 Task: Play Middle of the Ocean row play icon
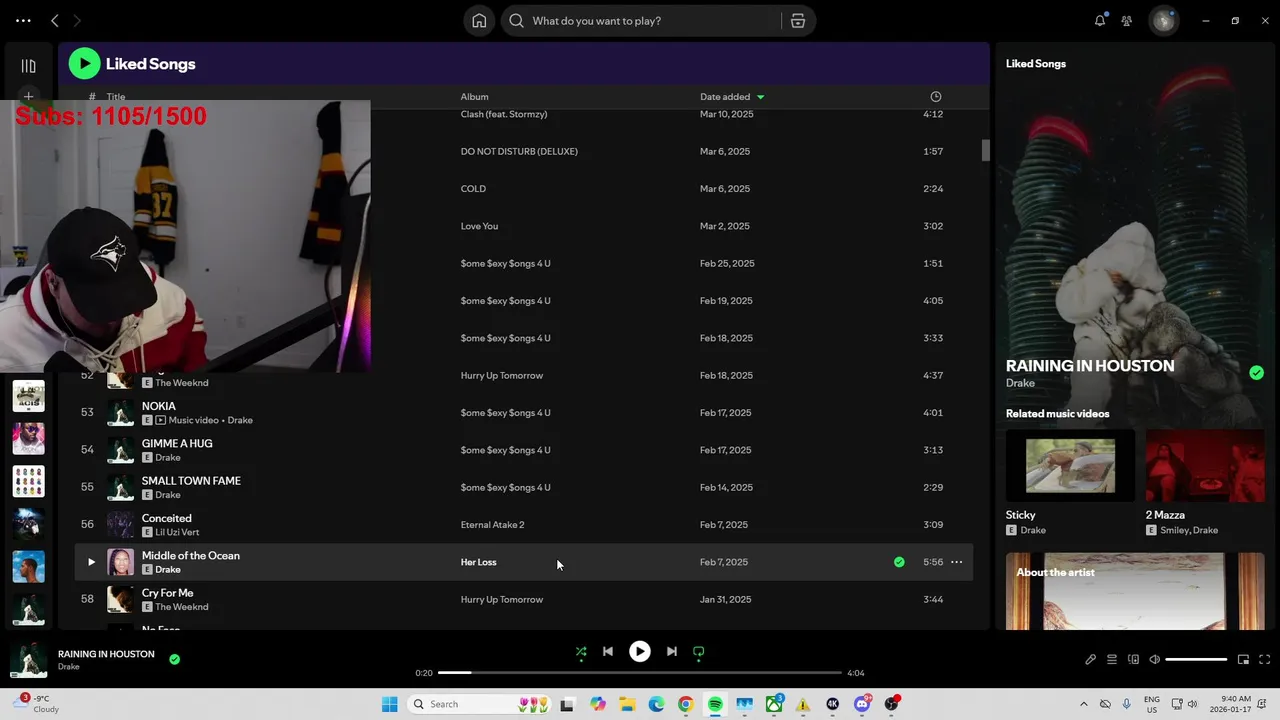(91, 562)
